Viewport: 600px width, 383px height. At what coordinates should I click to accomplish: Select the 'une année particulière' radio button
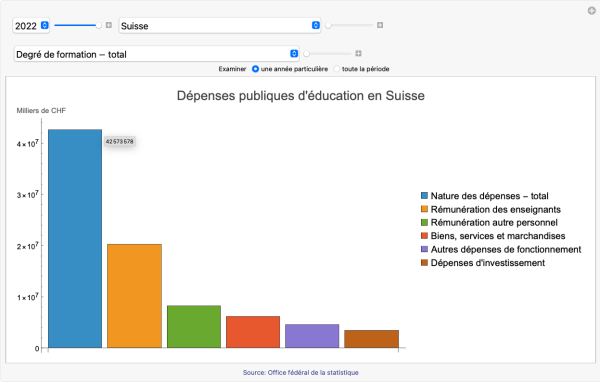coord(255,69)
